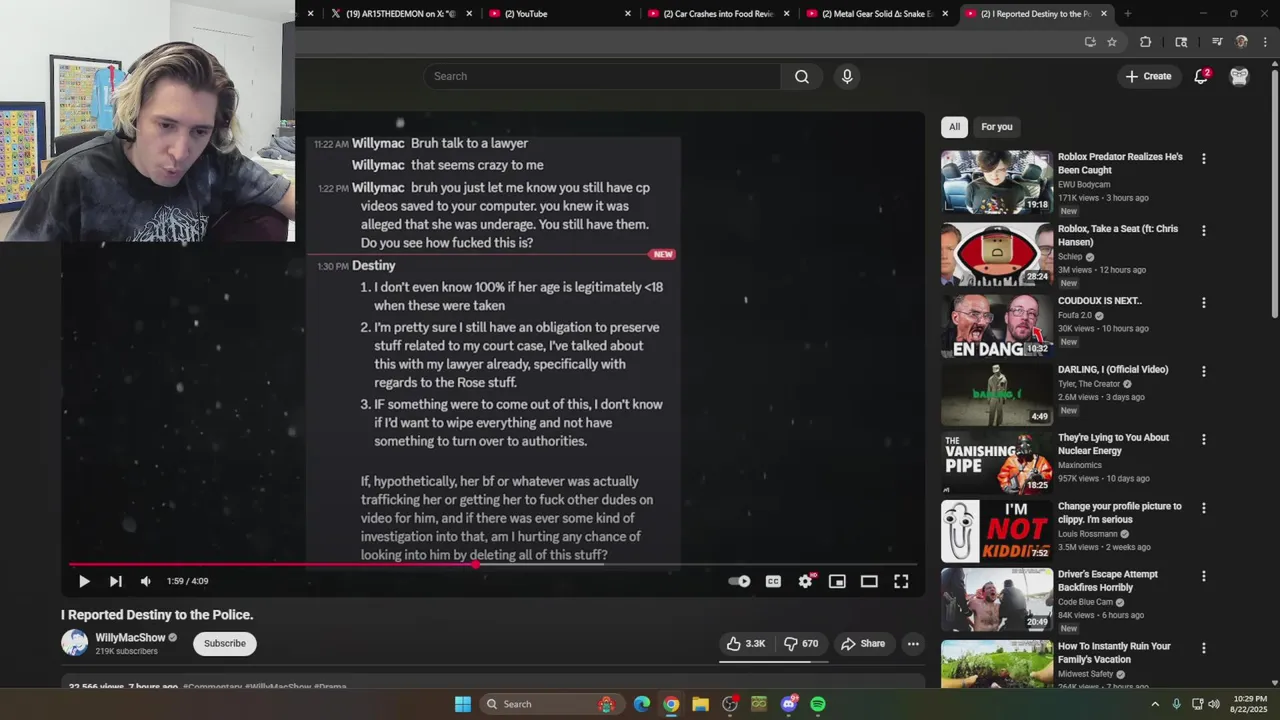Search with voice microphone icon

(847, 76)
